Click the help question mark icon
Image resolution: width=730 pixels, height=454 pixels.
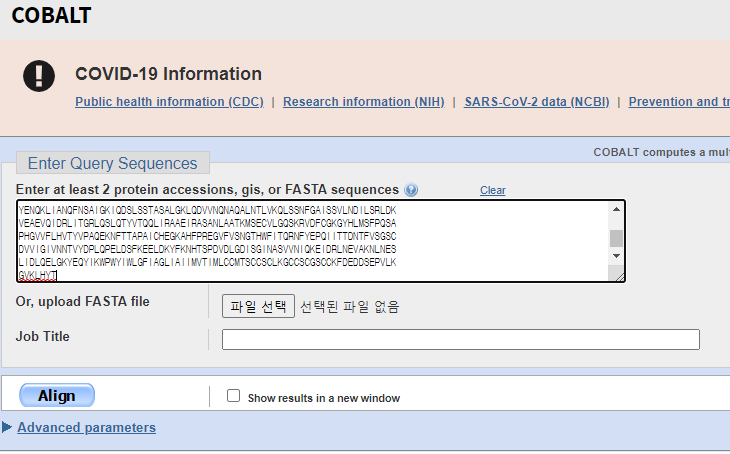(411, 190)
